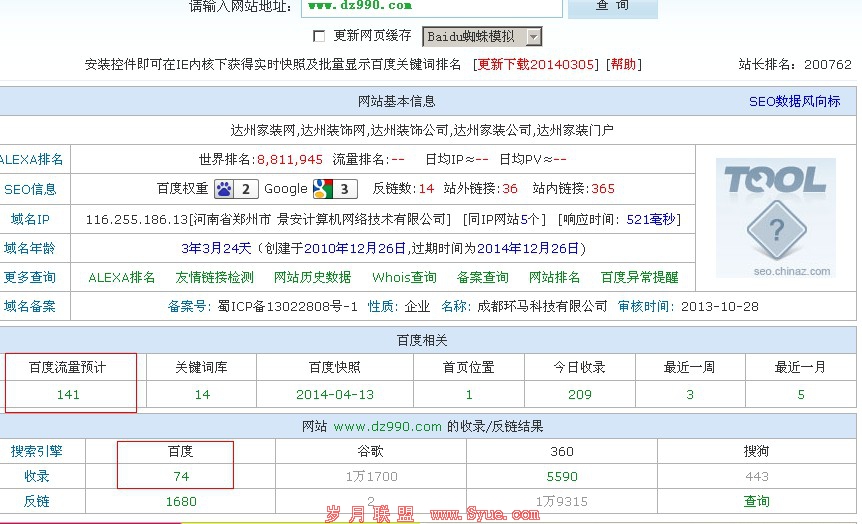This screenshot has width=862, height=524.
Task: Click 首页位置 value 1
Action: tap(469, 395)
